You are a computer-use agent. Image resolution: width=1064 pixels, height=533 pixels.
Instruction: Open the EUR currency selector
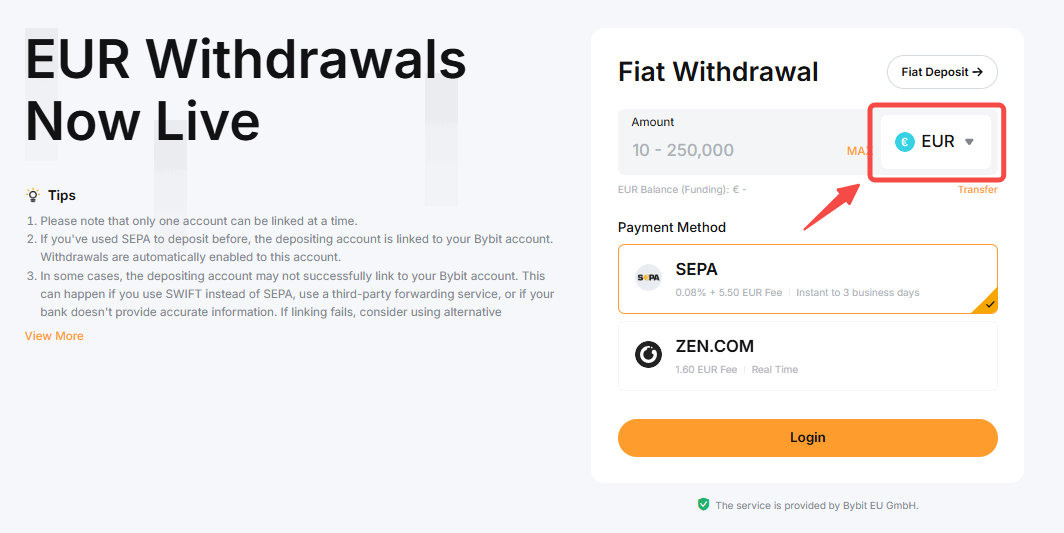point(936,142)
